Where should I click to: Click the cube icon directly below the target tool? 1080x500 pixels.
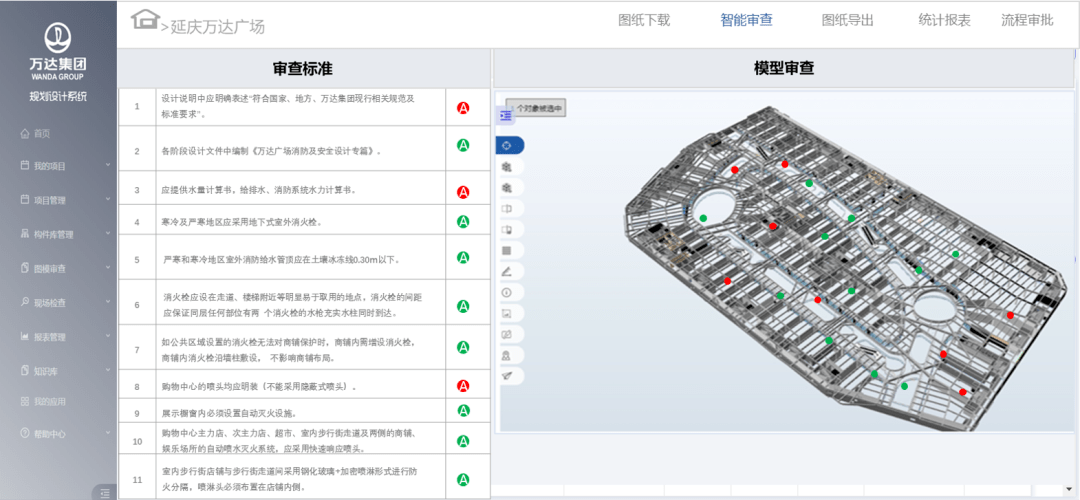click(507, 167)
